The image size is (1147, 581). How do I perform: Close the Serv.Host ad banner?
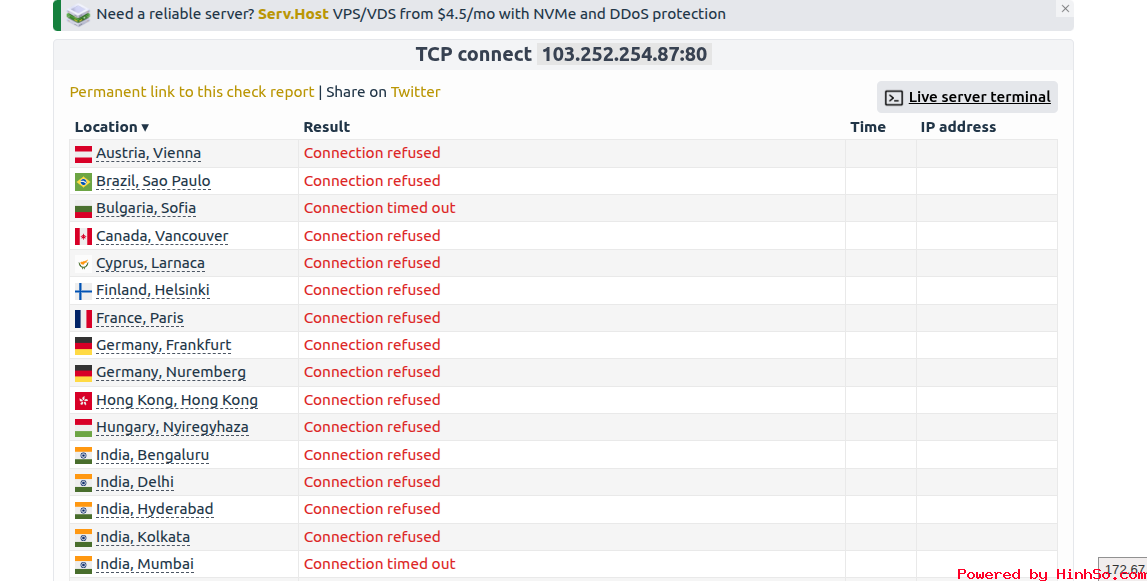1065,9
